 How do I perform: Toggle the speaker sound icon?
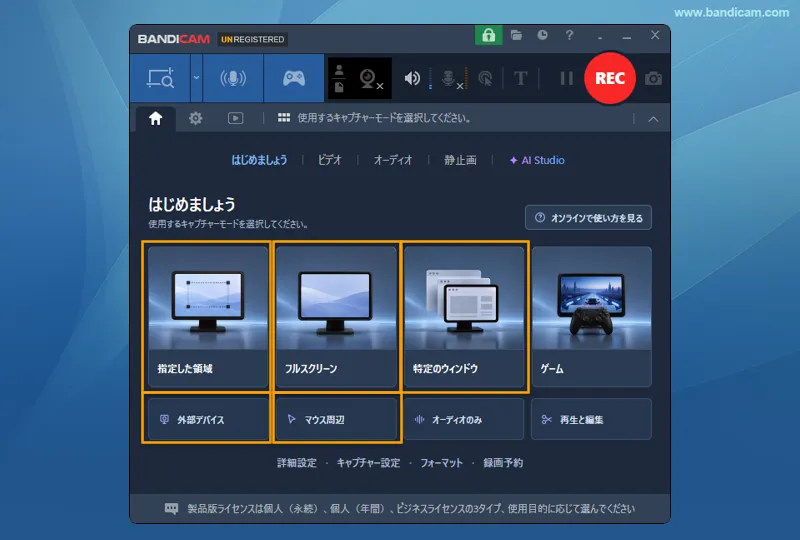412,78
